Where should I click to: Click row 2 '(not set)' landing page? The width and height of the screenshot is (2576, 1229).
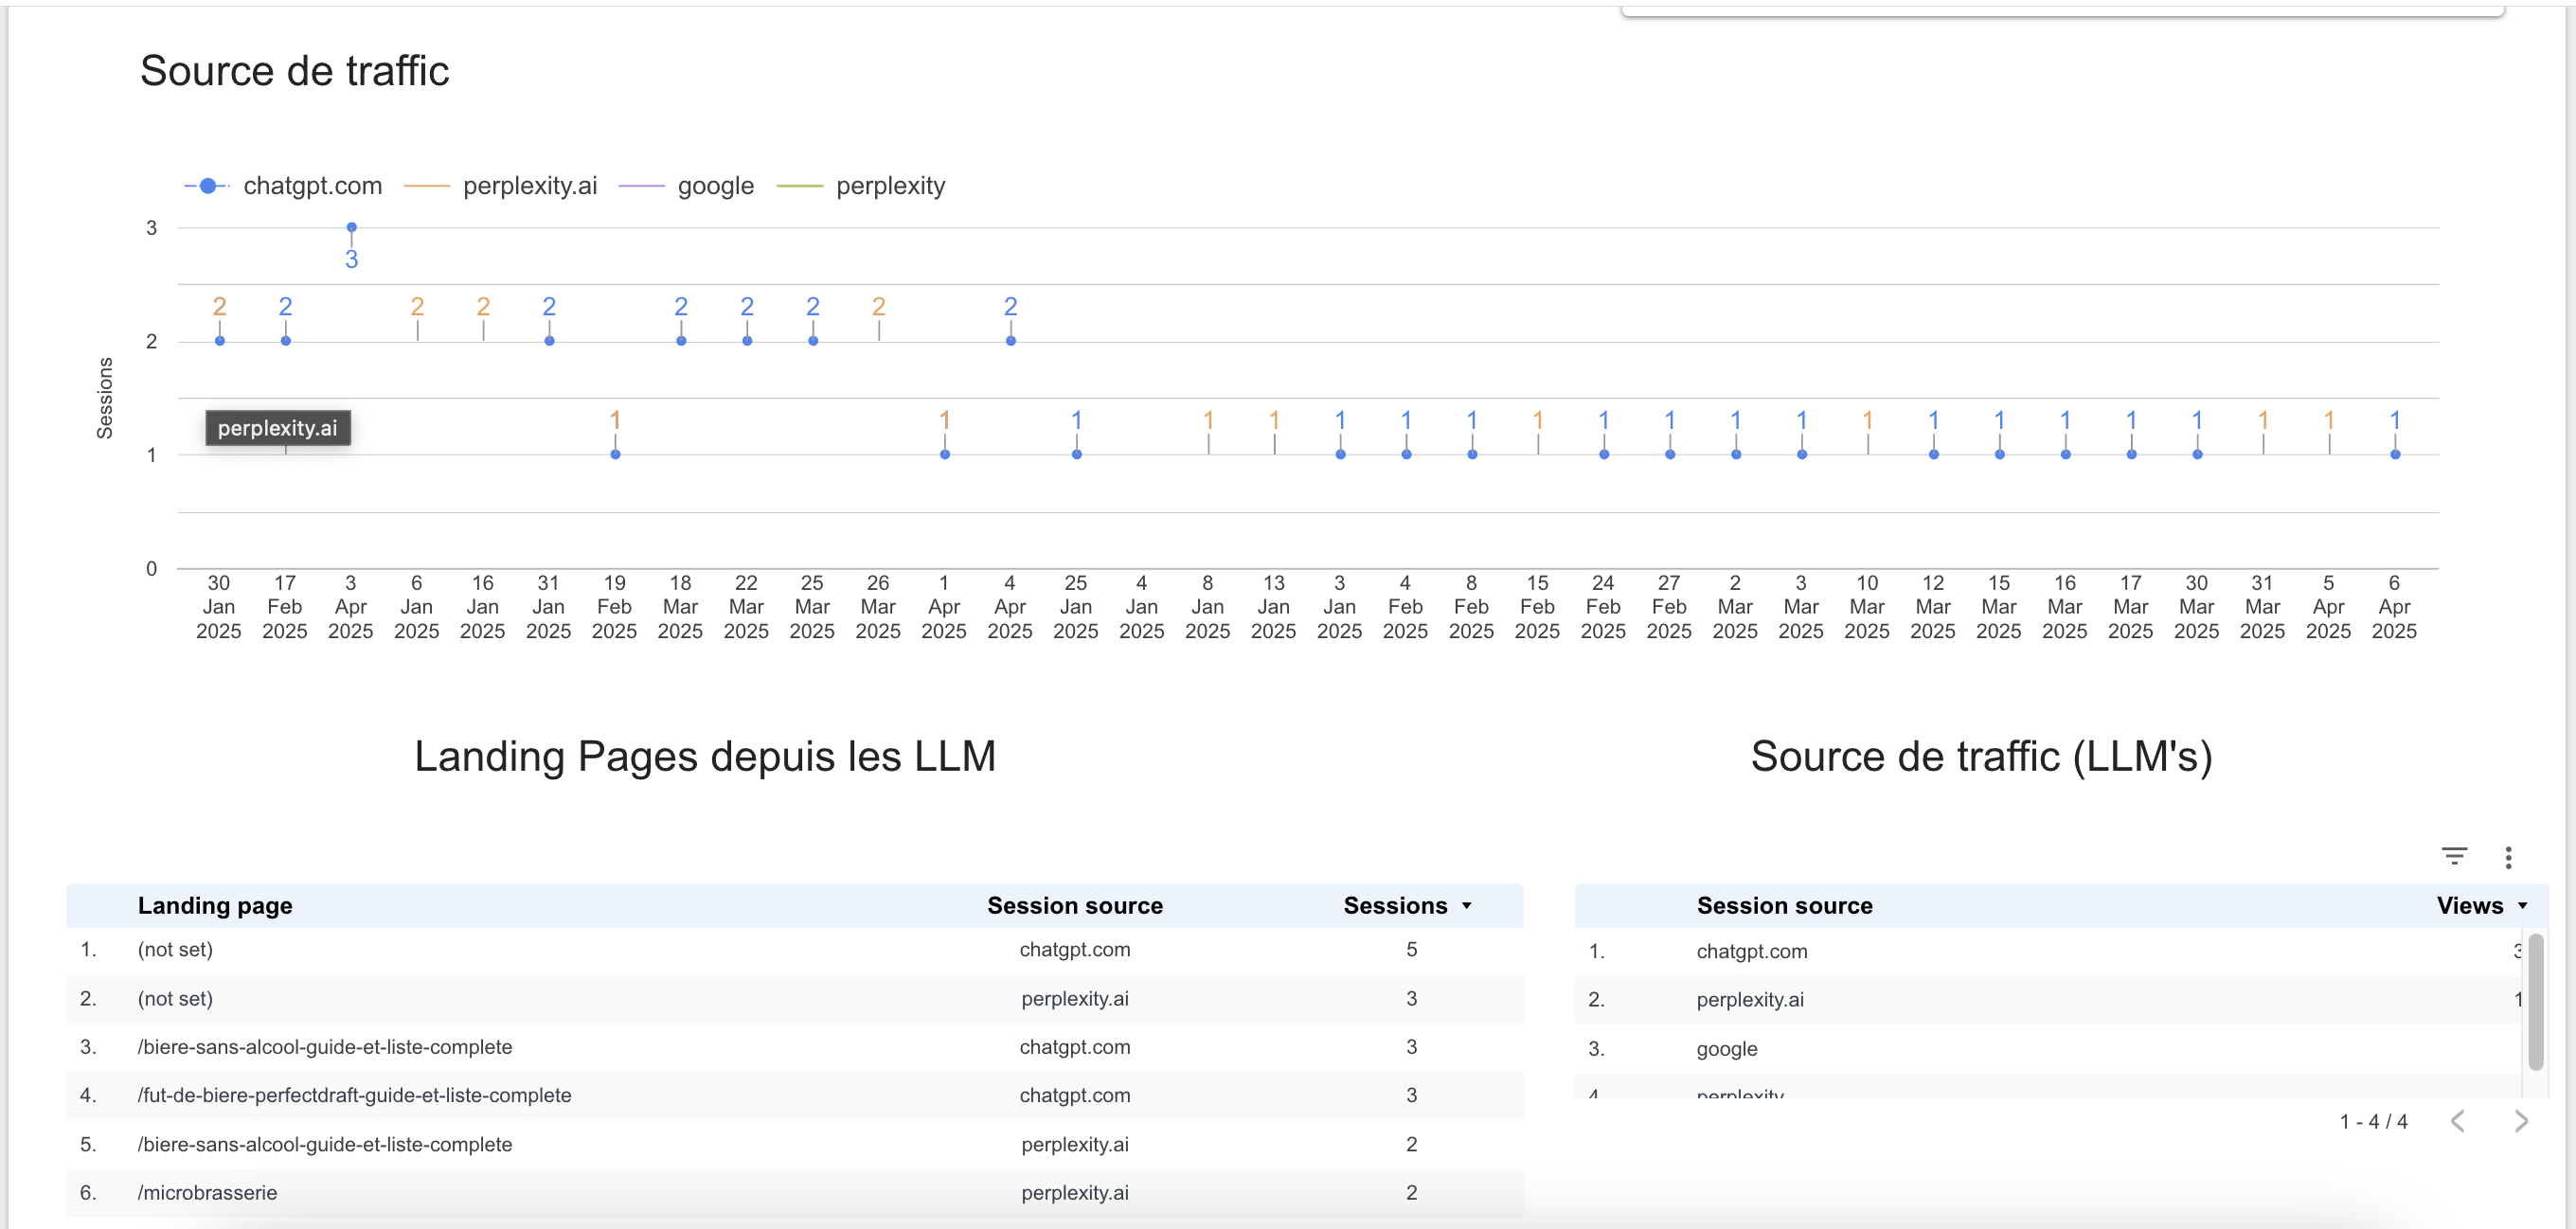tap(175, 999)
